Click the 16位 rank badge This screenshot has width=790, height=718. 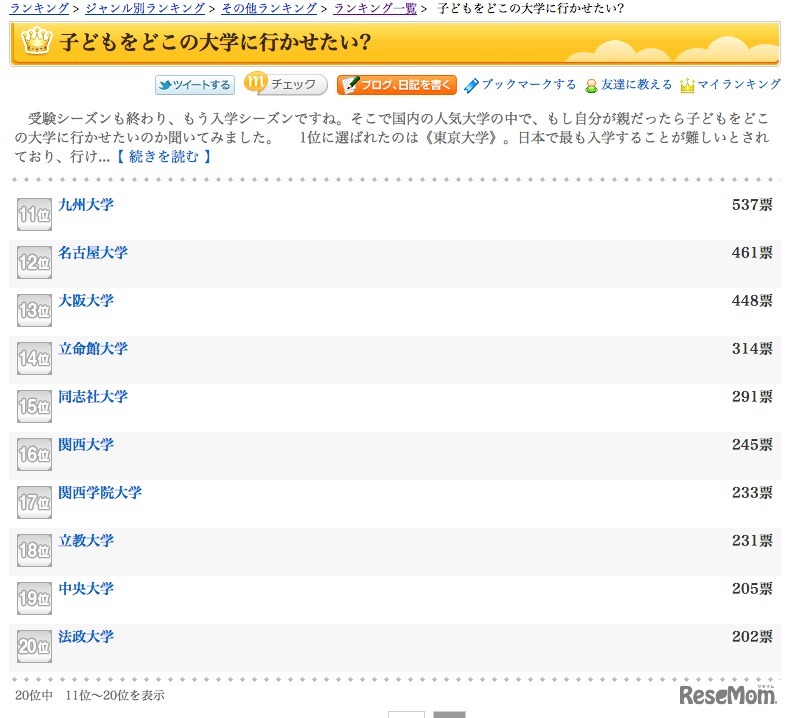click(34, 454)
